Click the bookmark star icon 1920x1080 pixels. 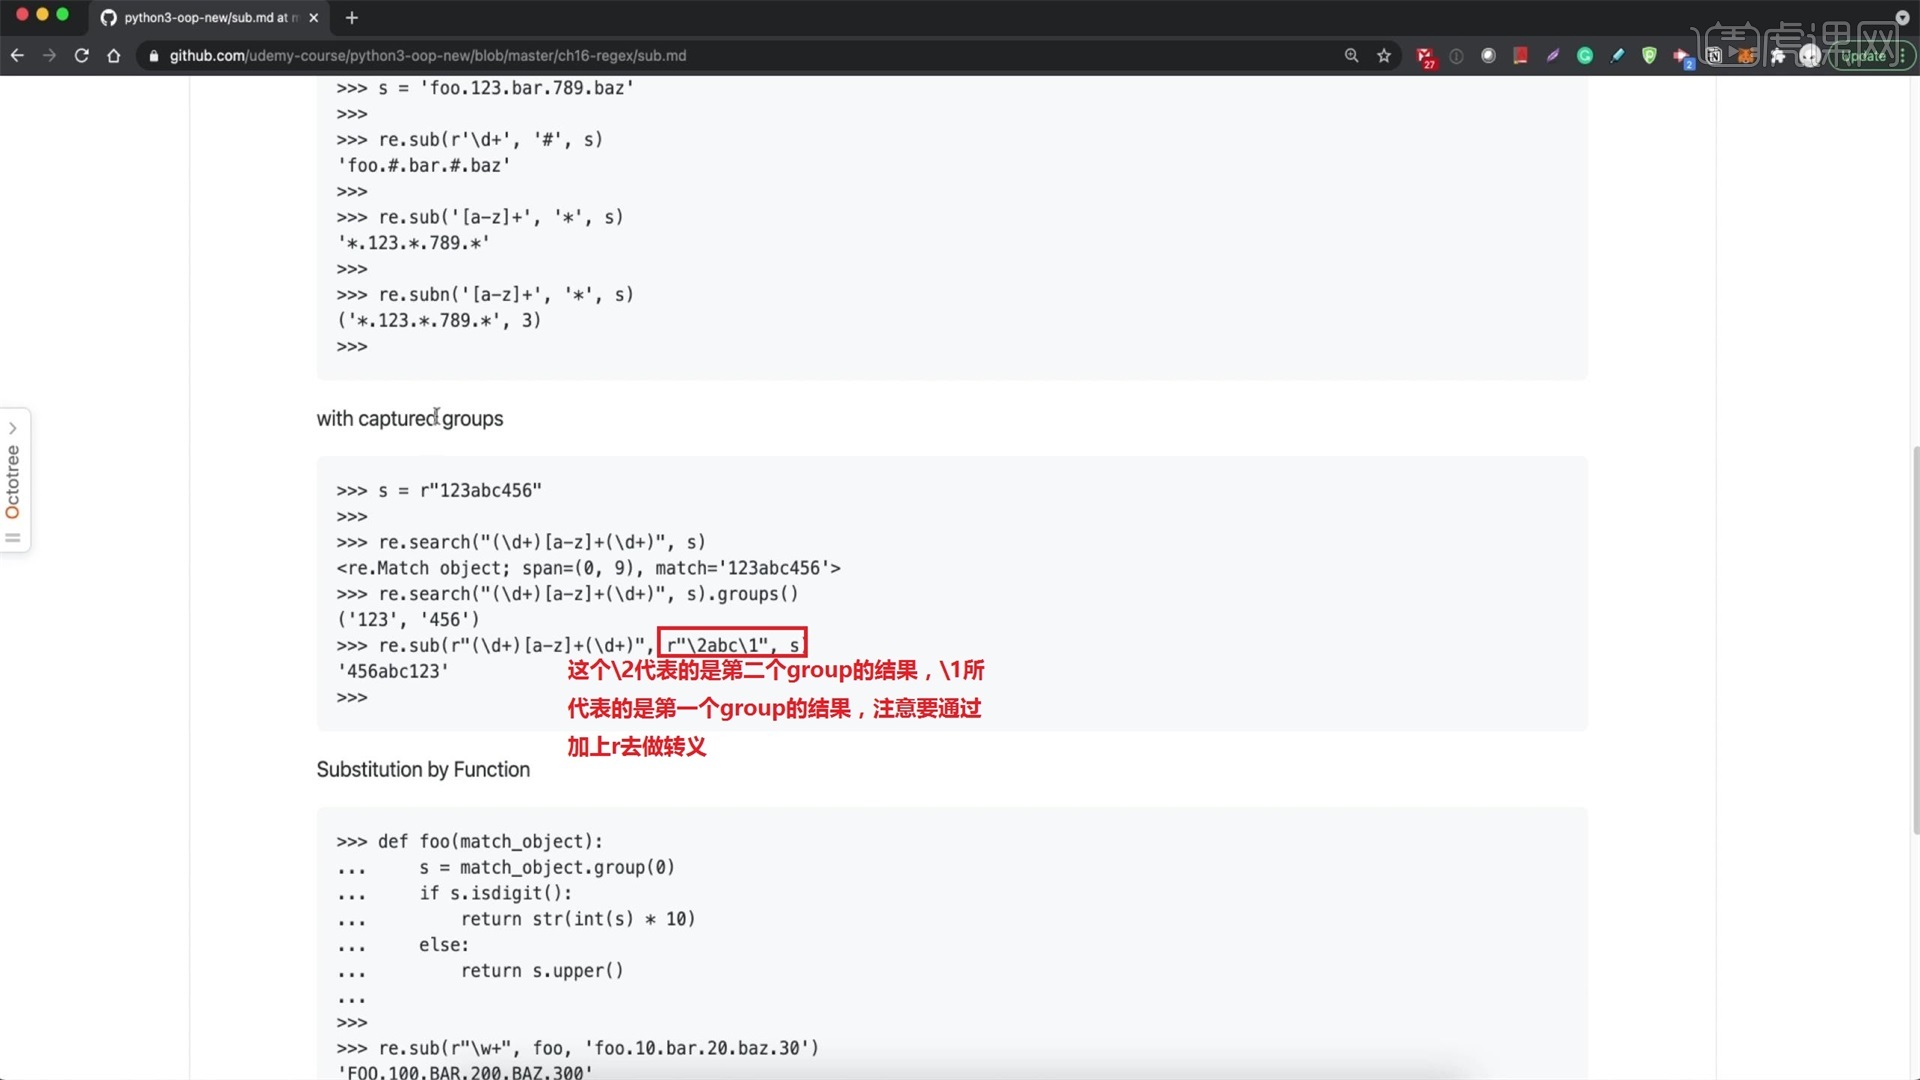(1384, 56)
